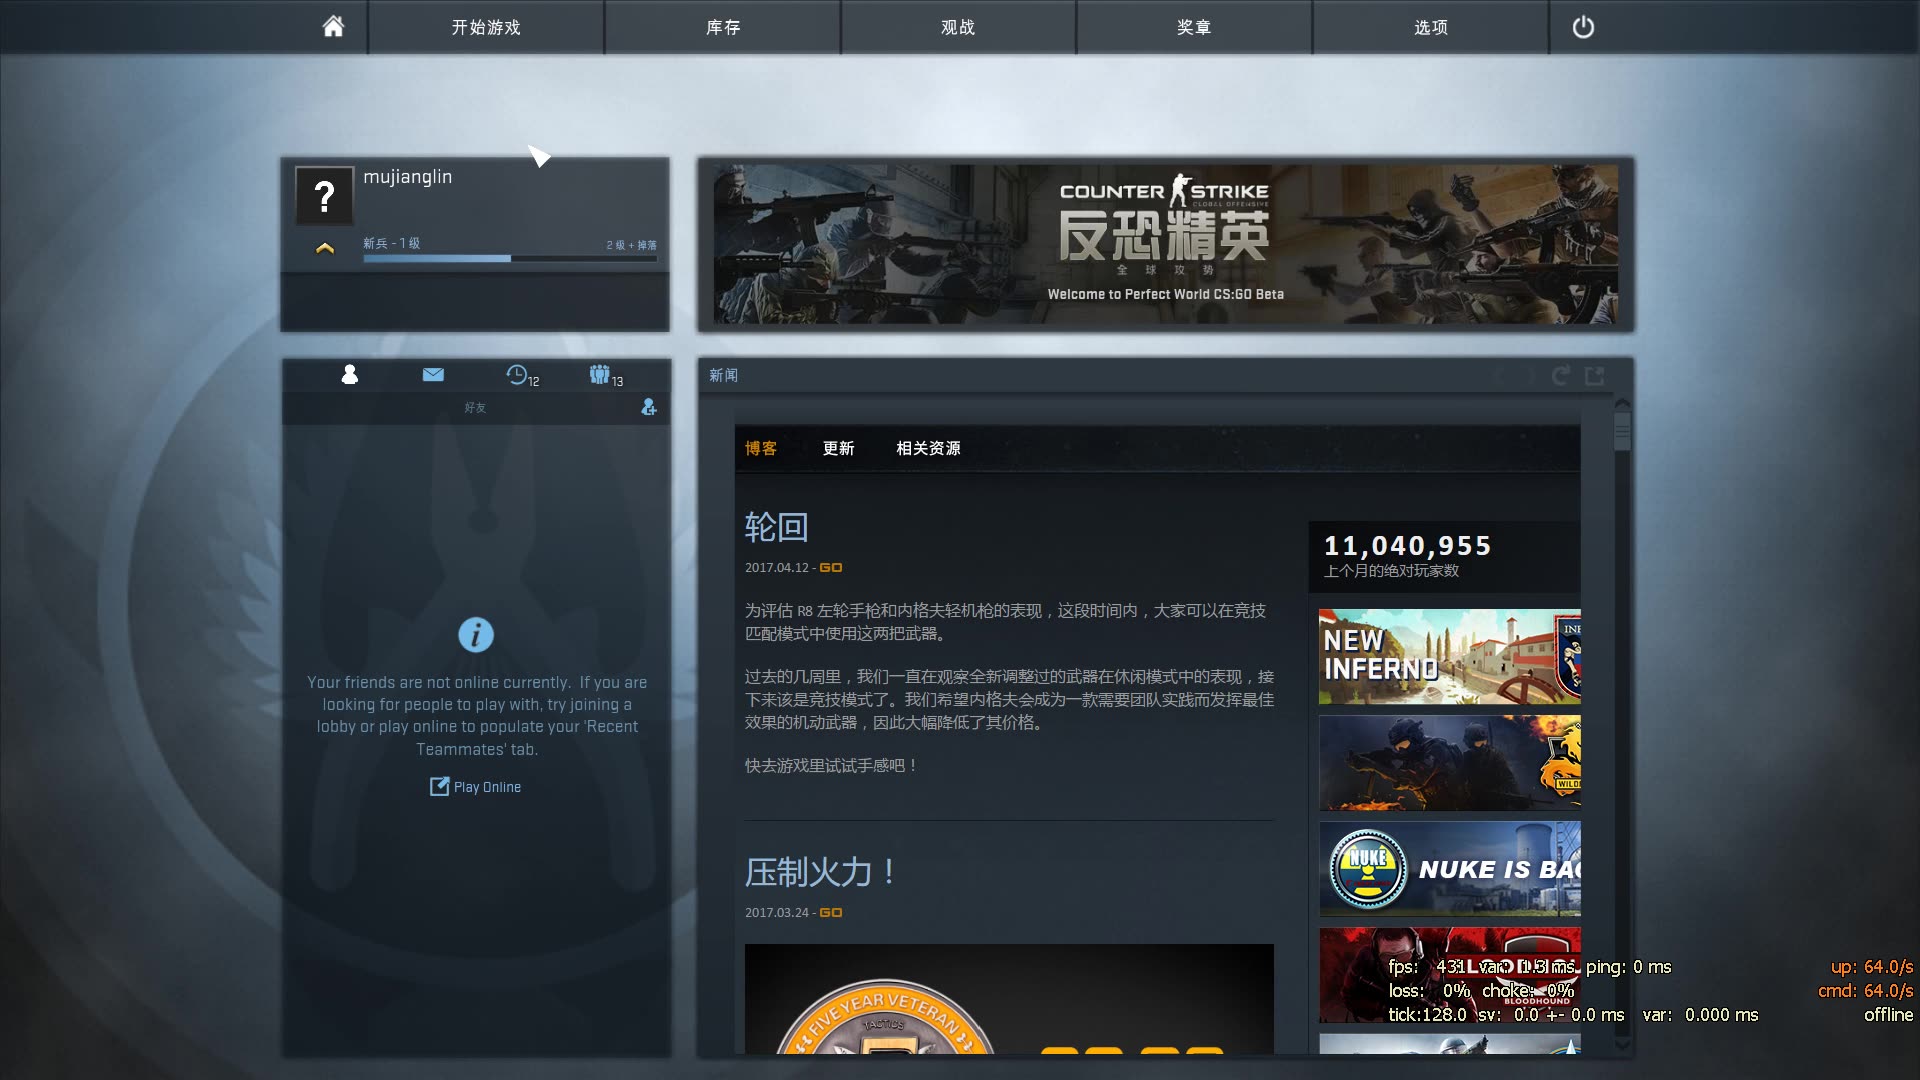Check invites via the envelope icon
The height and width of the screenshot is (1080, 1920).
pos(433,375)
